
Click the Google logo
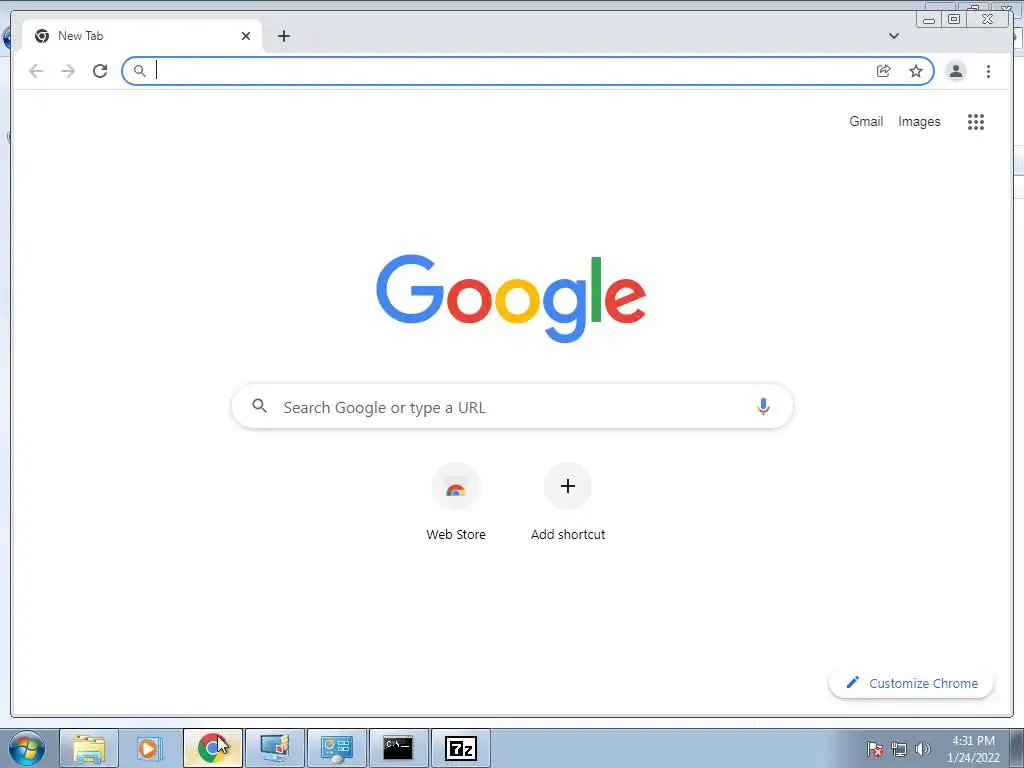point(511,298)
